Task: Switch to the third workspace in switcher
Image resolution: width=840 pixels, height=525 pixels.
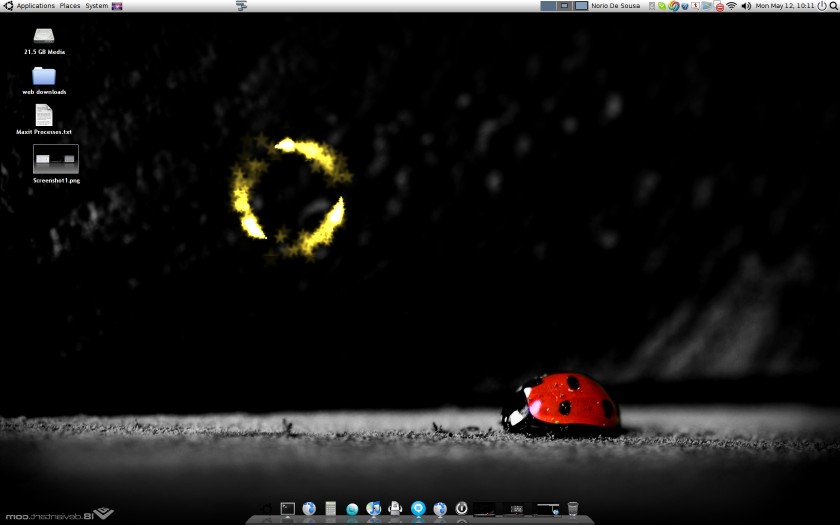Action: coord(580,6)
